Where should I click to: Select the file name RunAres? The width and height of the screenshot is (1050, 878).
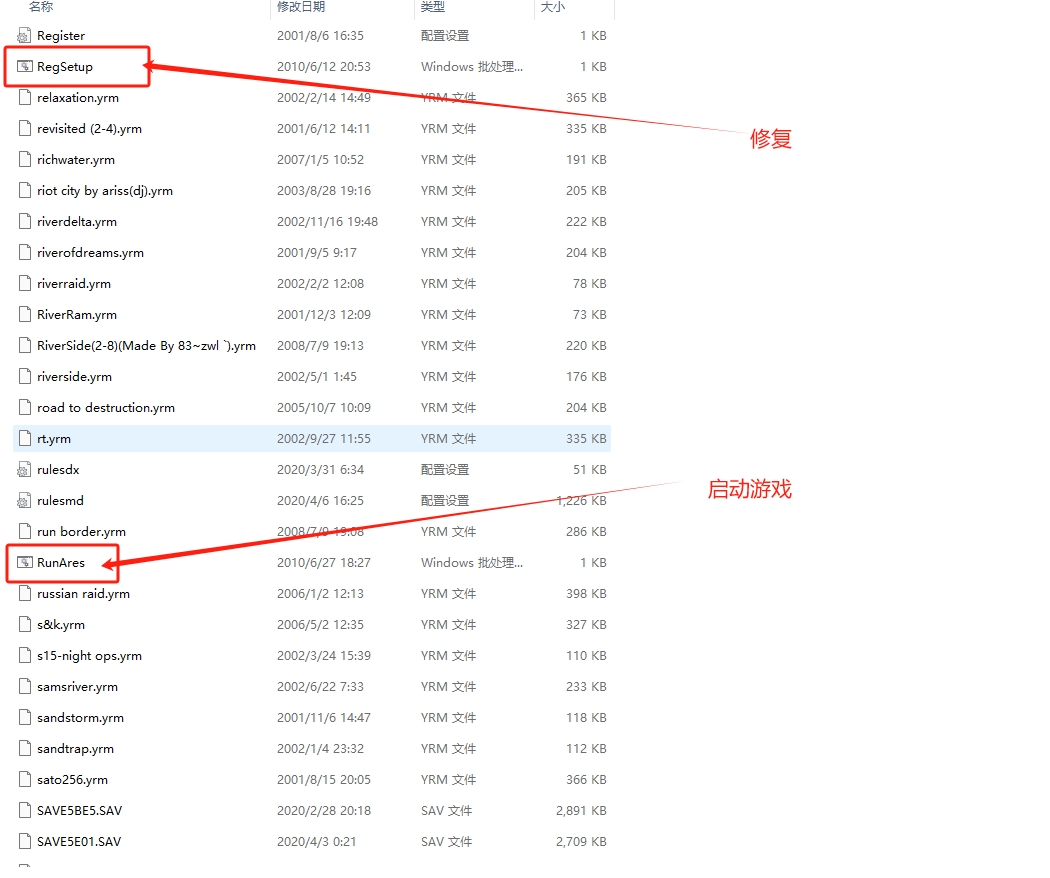click(61, 563)
